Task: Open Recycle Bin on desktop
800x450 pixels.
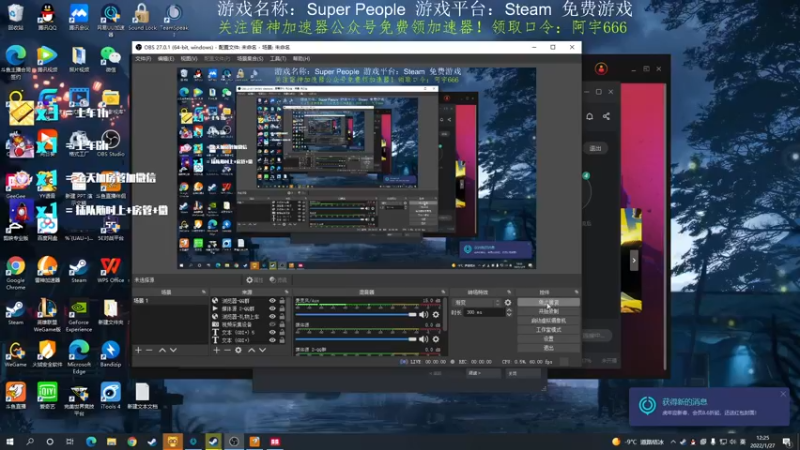Action: 15,17
